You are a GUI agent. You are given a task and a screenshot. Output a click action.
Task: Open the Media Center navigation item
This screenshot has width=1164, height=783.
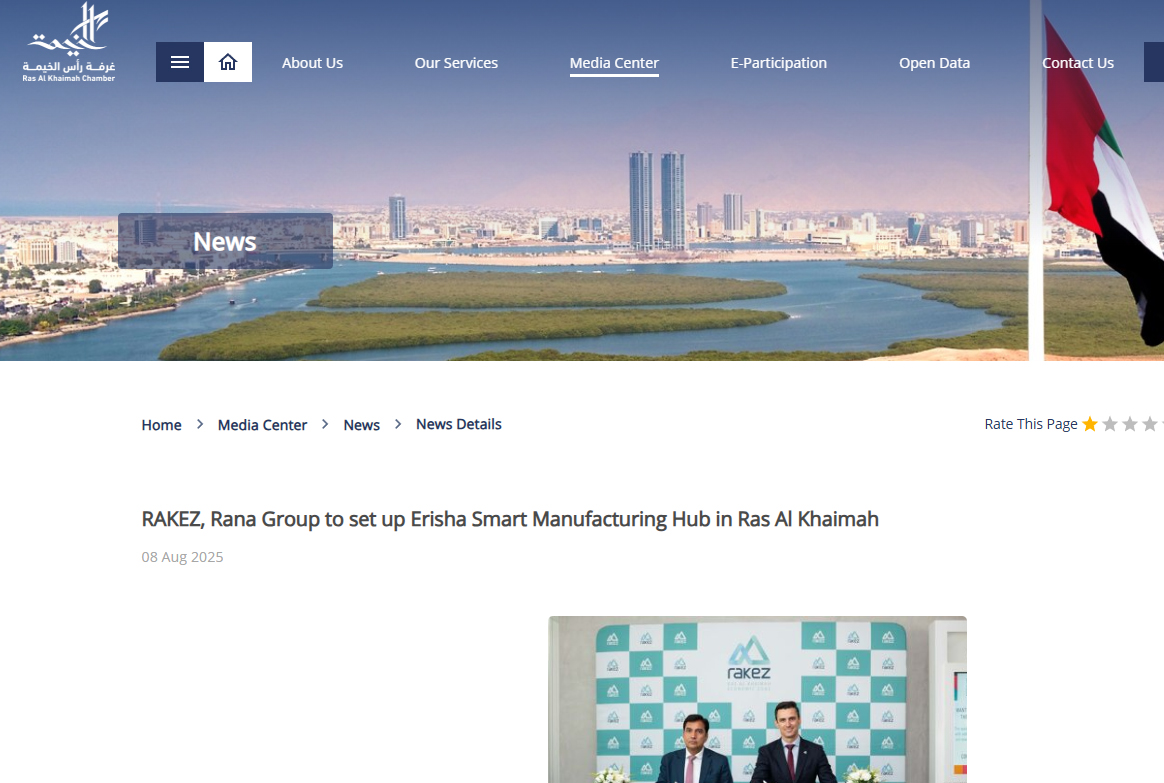tap(614, 63)
